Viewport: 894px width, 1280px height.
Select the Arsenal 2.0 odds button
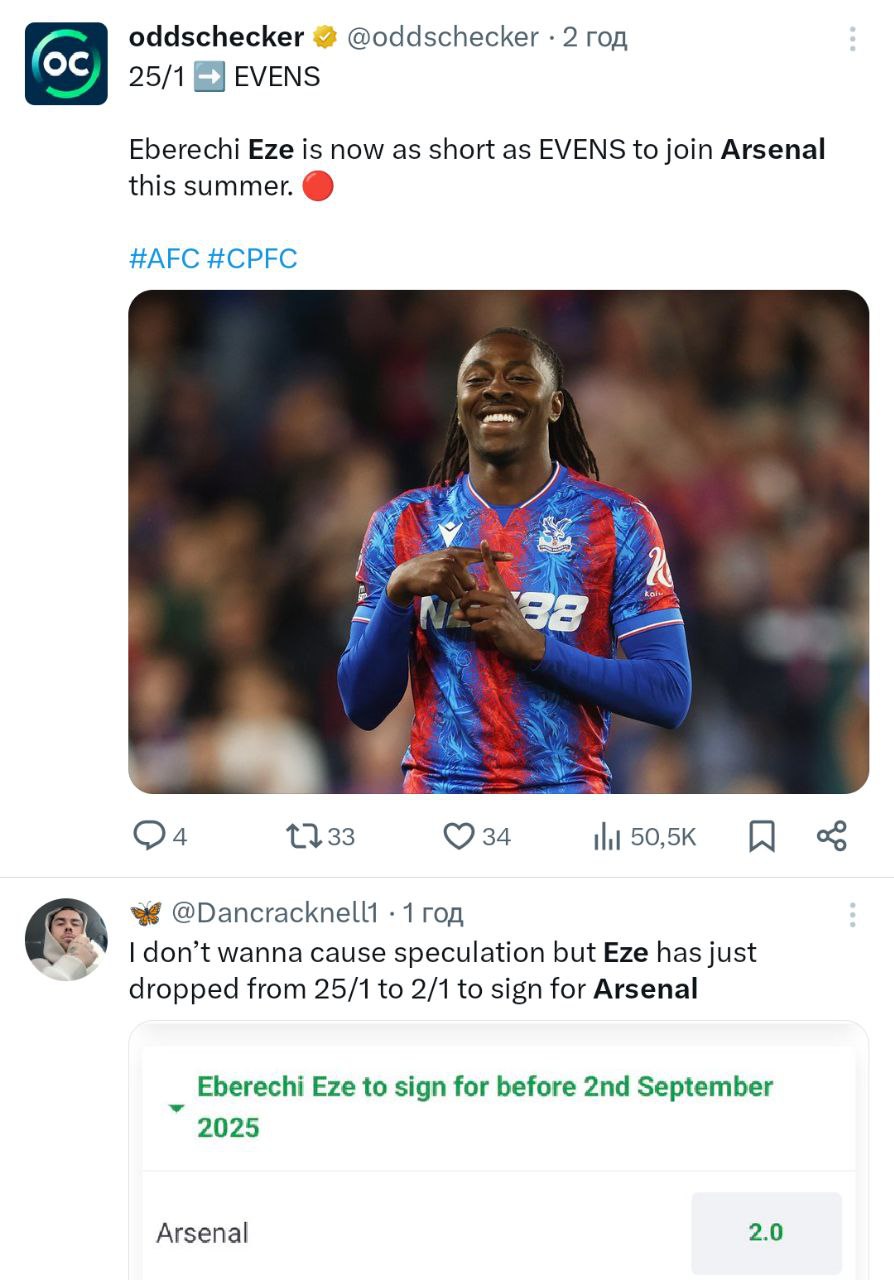(765, 1232)
